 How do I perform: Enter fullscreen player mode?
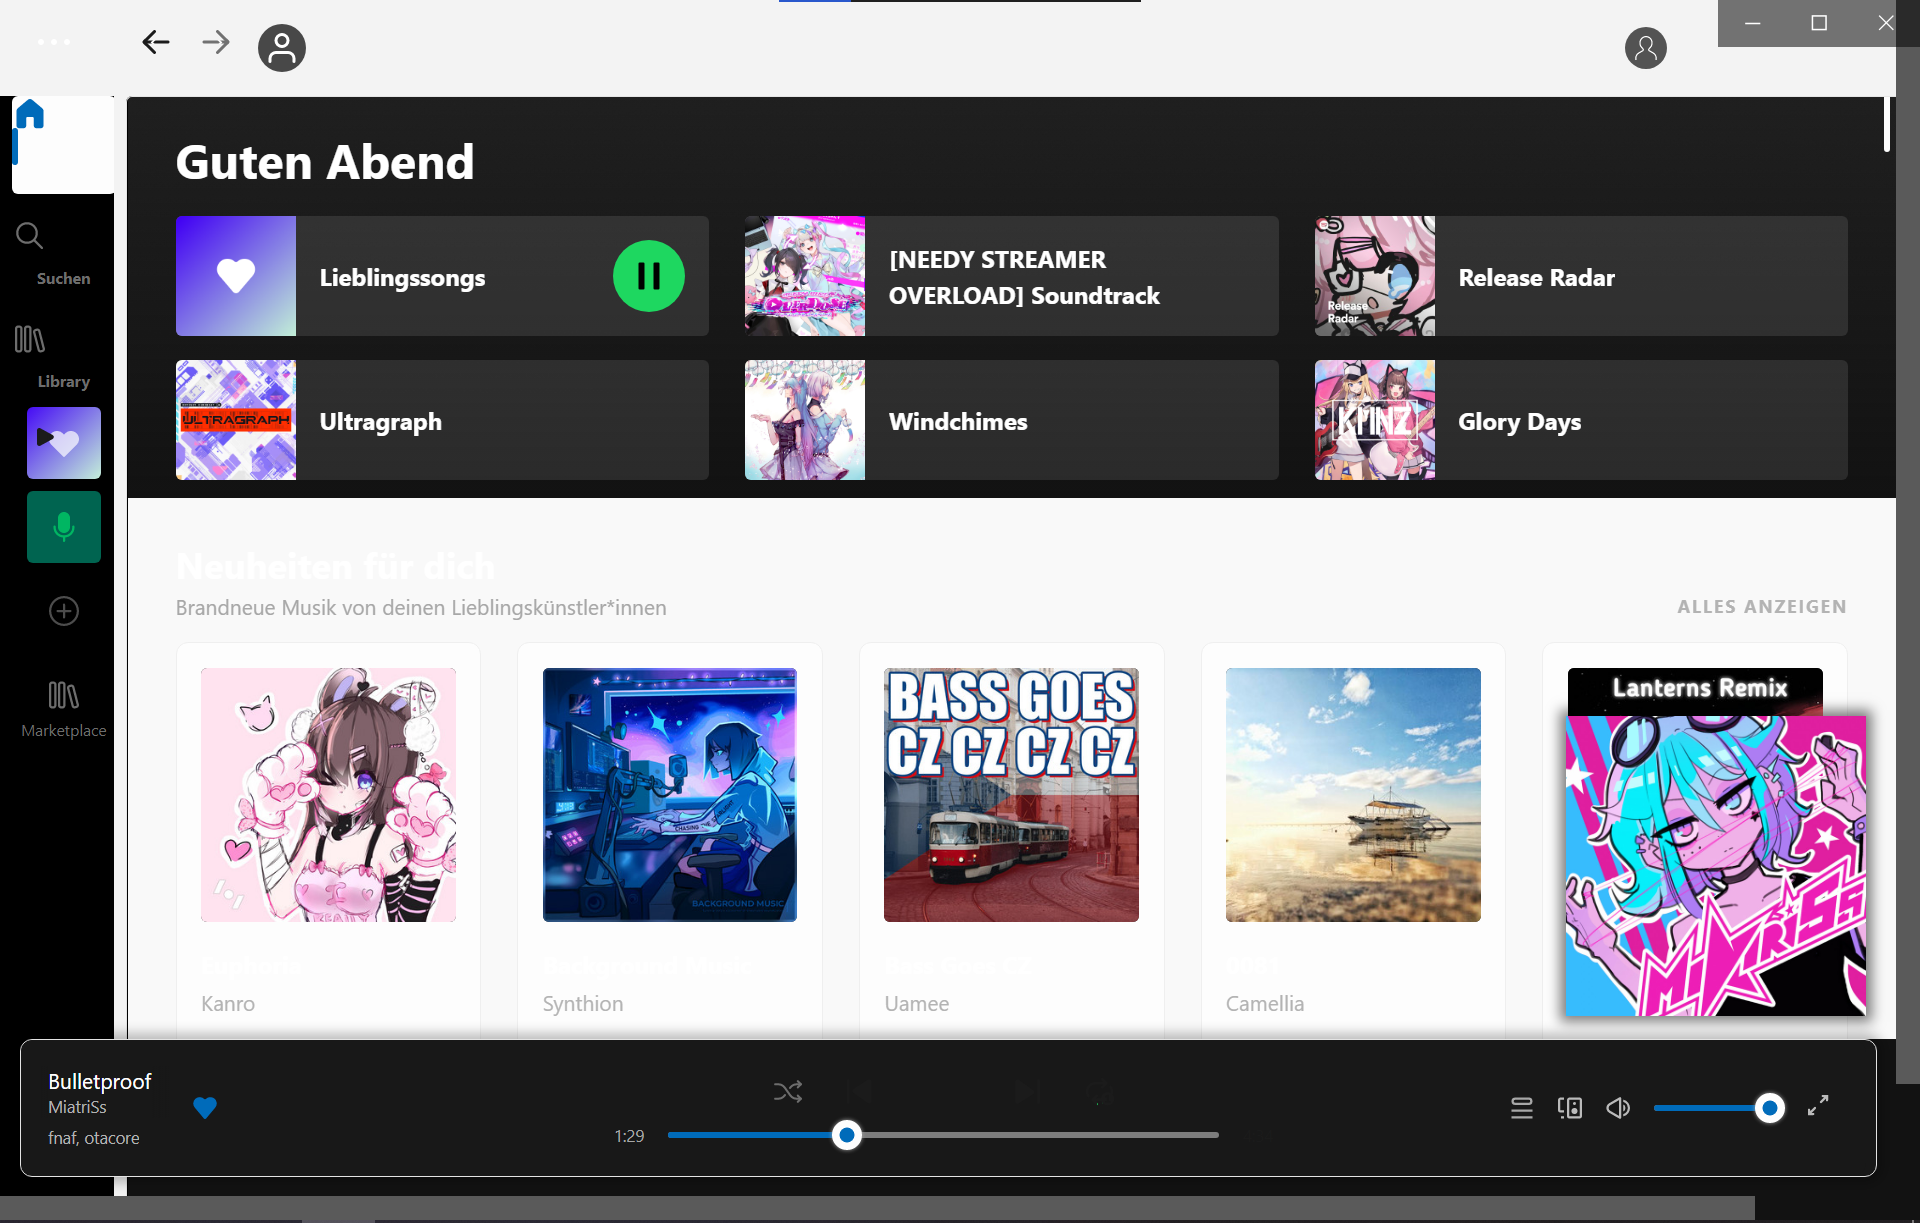point(1818,1105)
